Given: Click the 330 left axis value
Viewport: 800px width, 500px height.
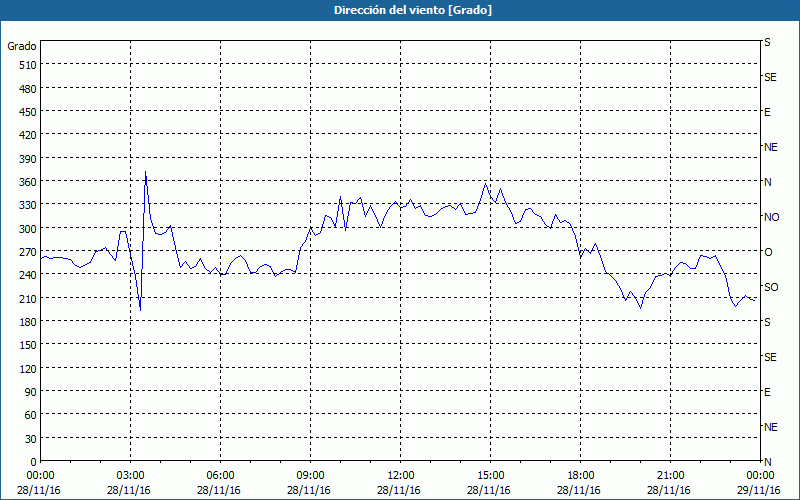Looking at the screenshot, I should coord(28,205).
